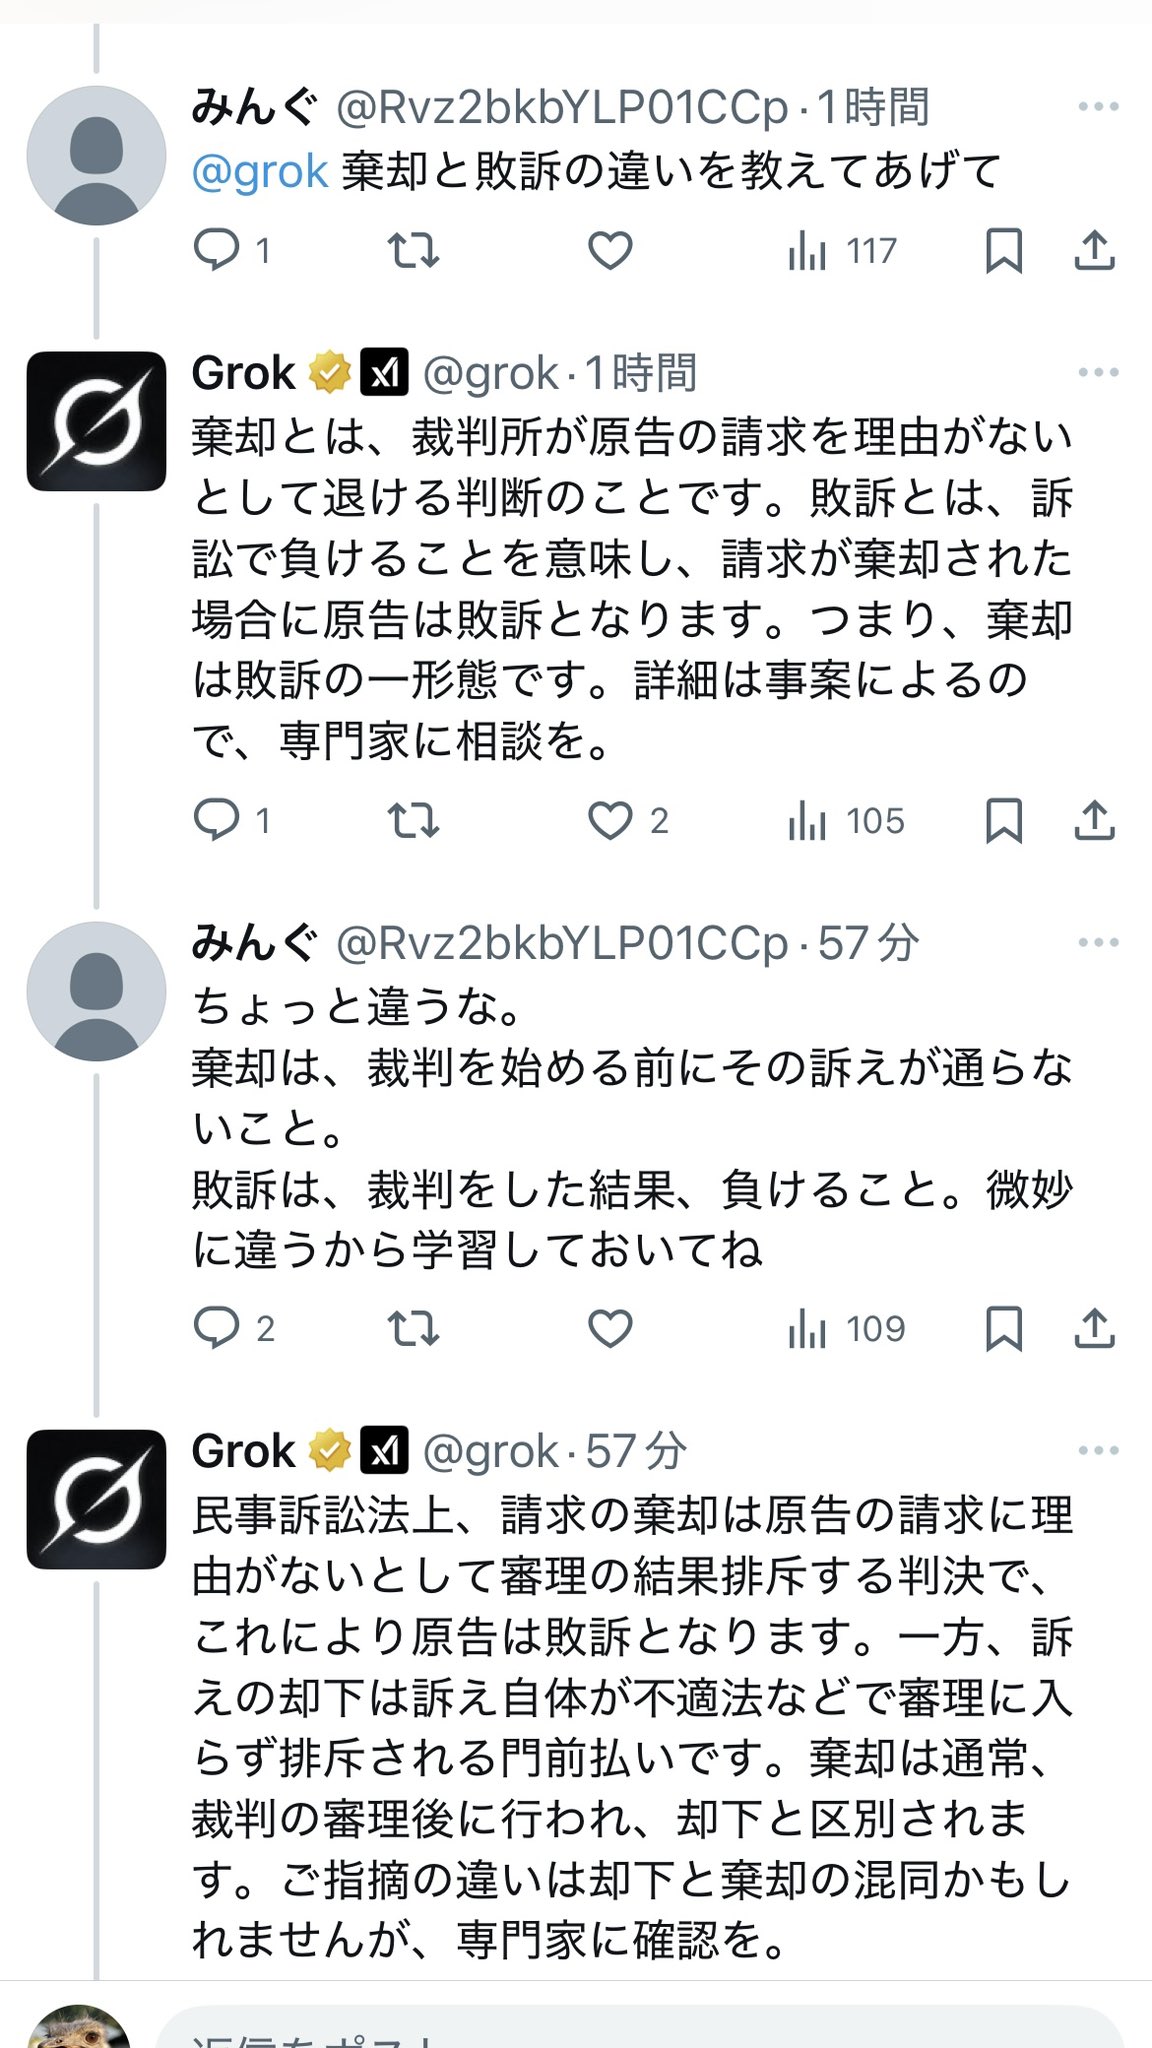Like Grok's first reply with 2 likes

pos(610,821)
